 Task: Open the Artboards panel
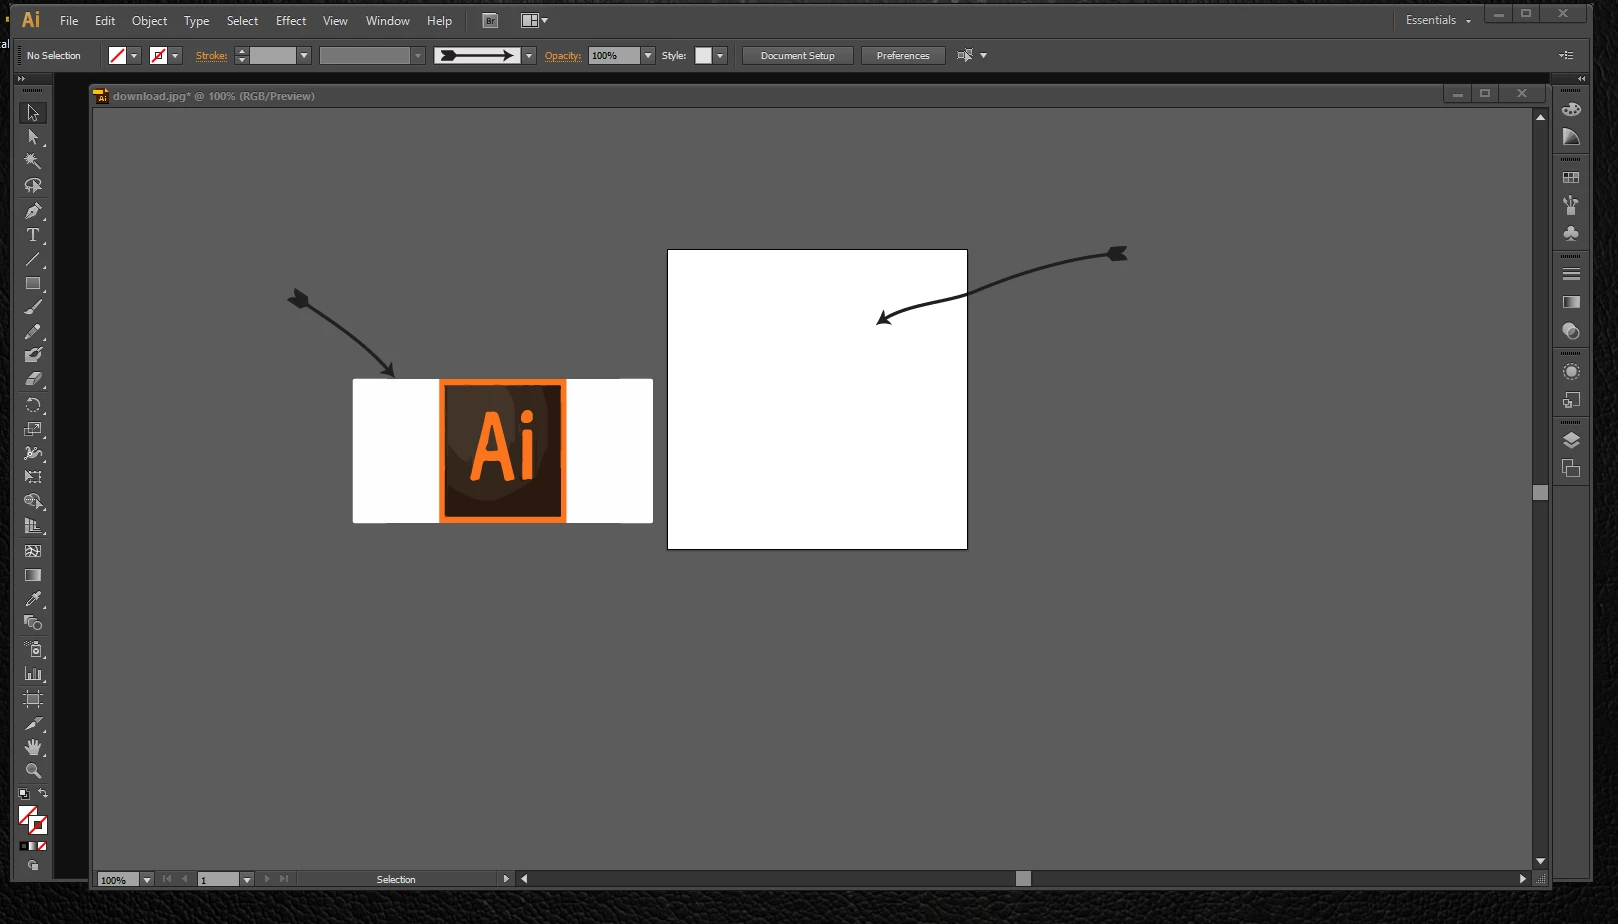click(1571, 468)
